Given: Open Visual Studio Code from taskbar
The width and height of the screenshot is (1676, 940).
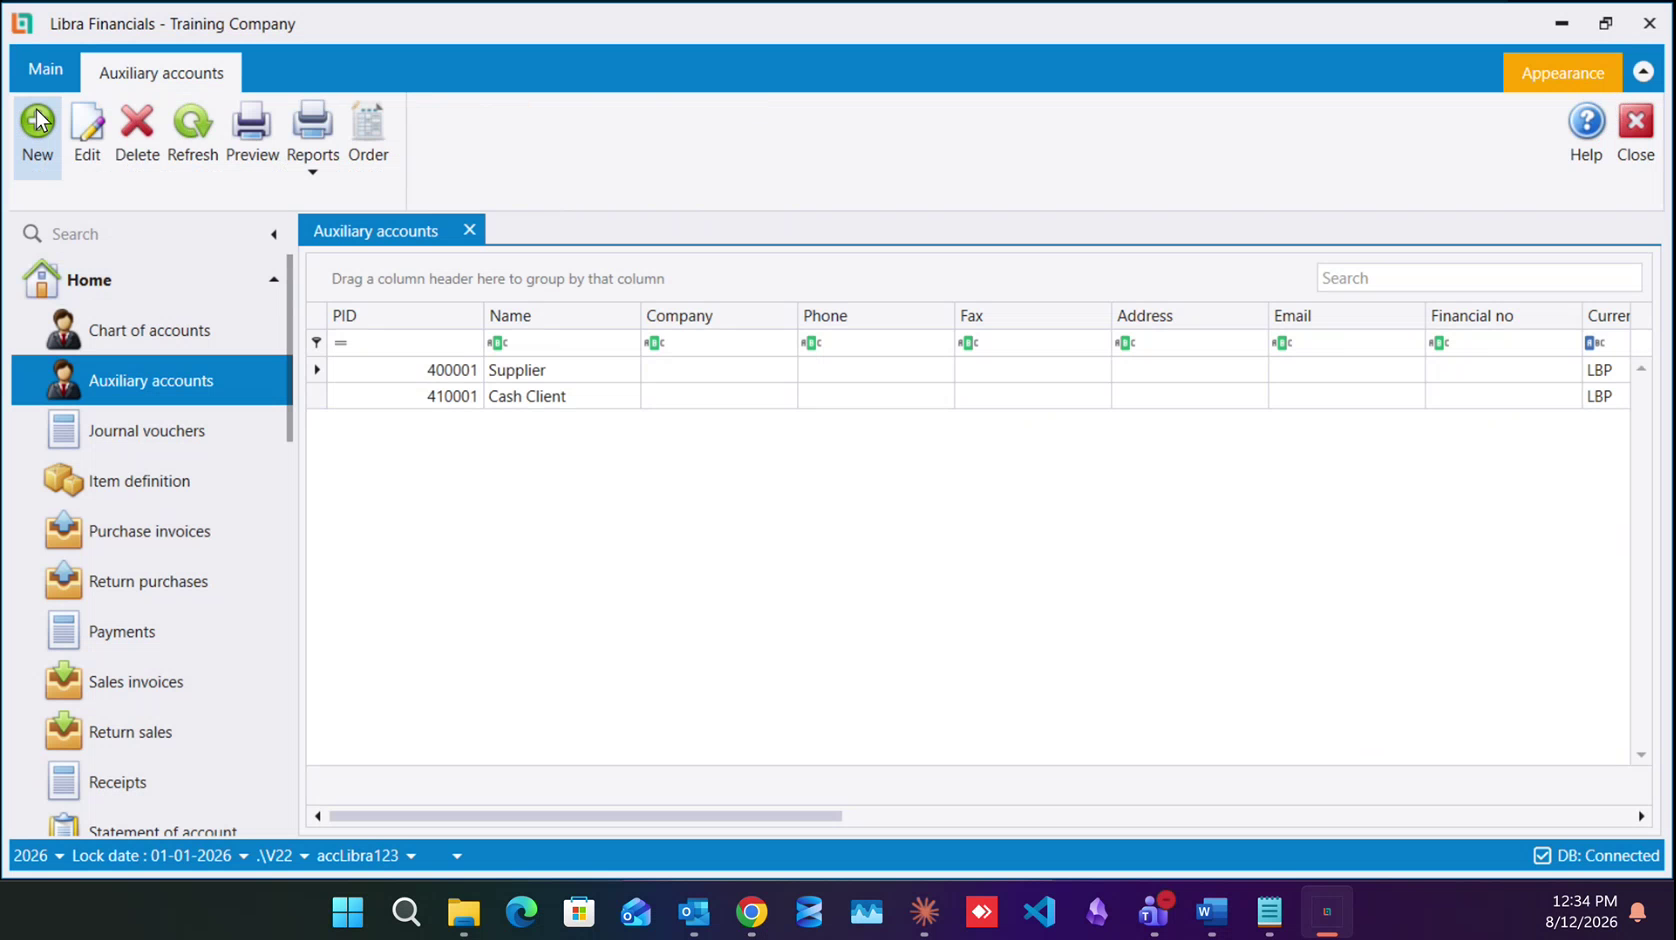Looking at the screenshot, I should 1039,912.
